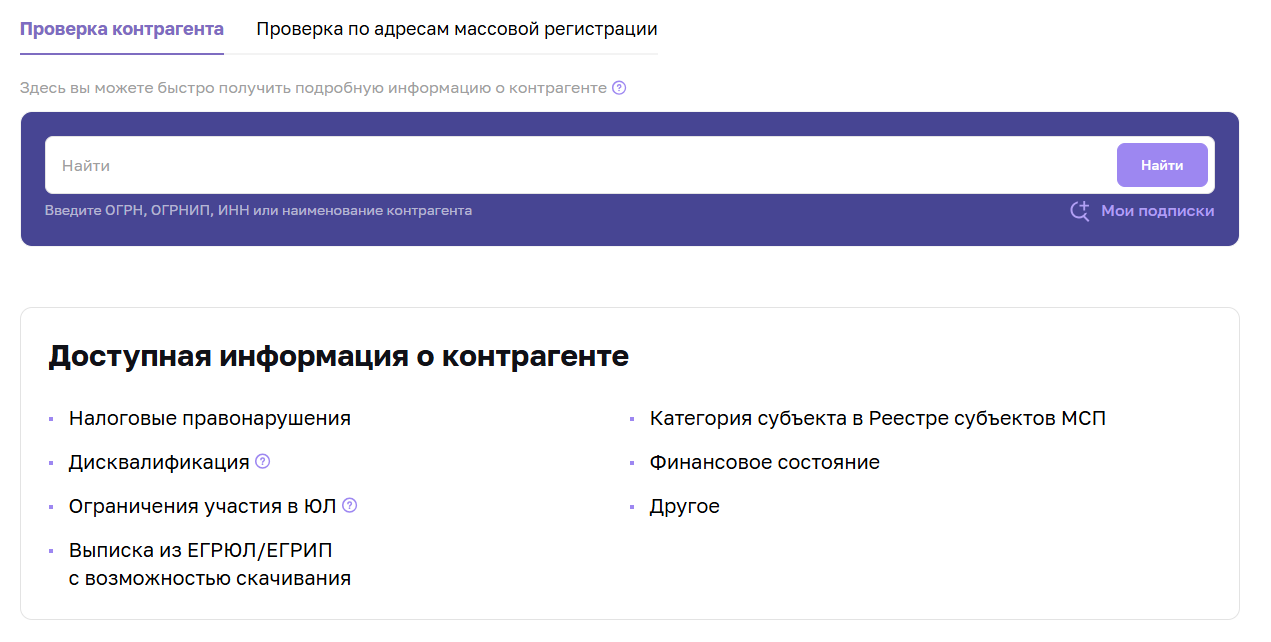Screen dimensions: 1271x642
Task: Select the Налоговые правонарушения list item
Action: 210,418
